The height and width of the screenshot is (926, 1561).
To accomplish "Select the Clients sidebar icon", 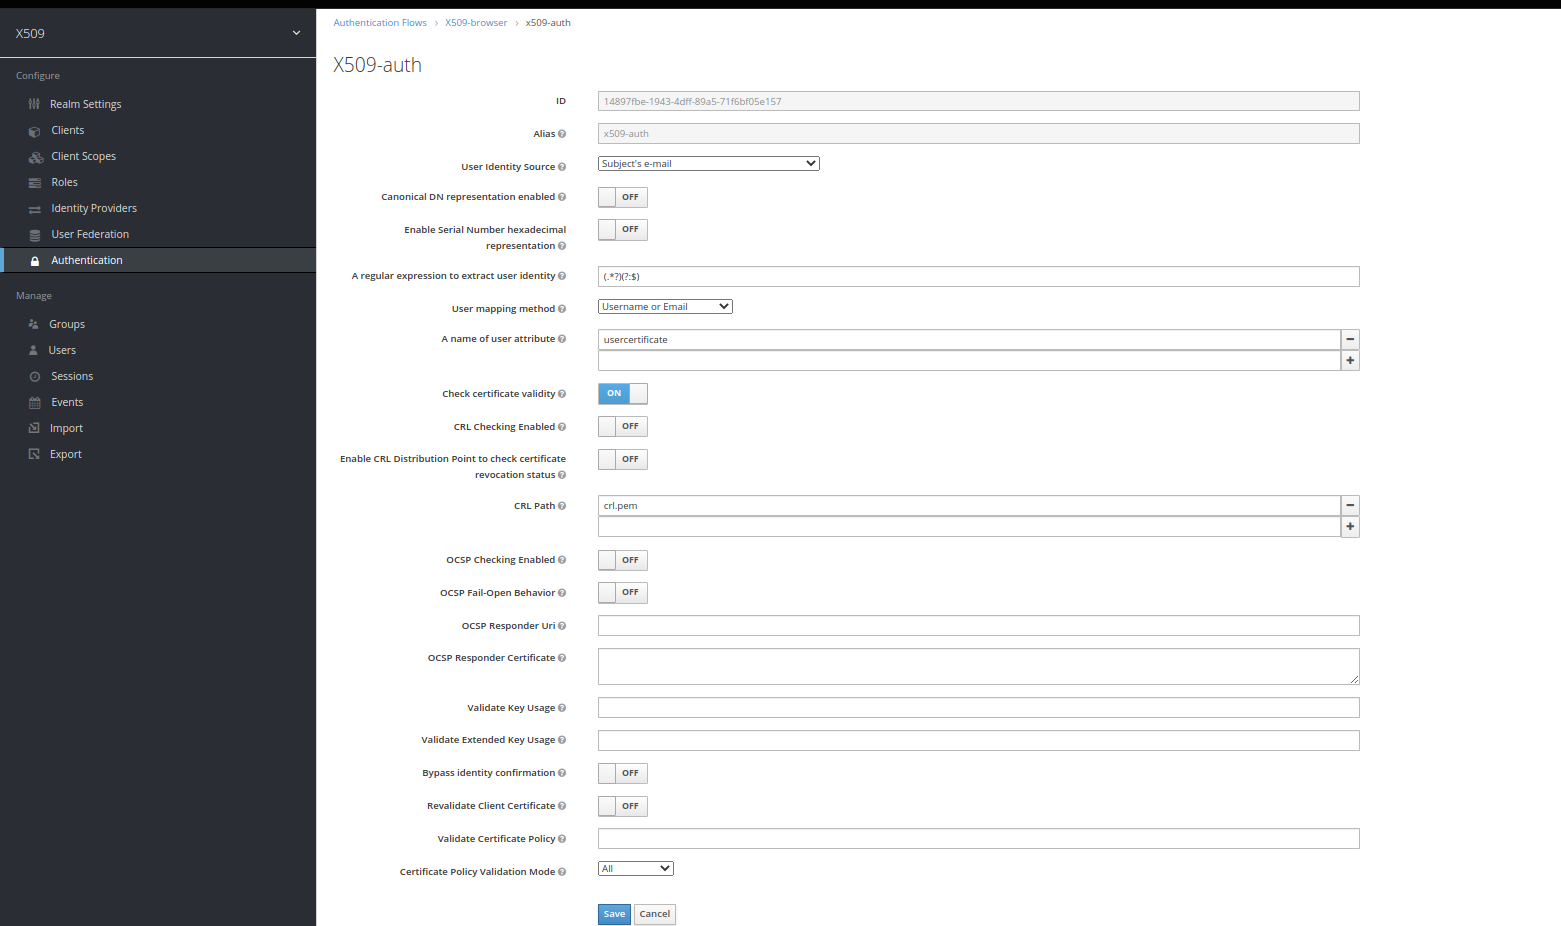I will pos(33,130).
